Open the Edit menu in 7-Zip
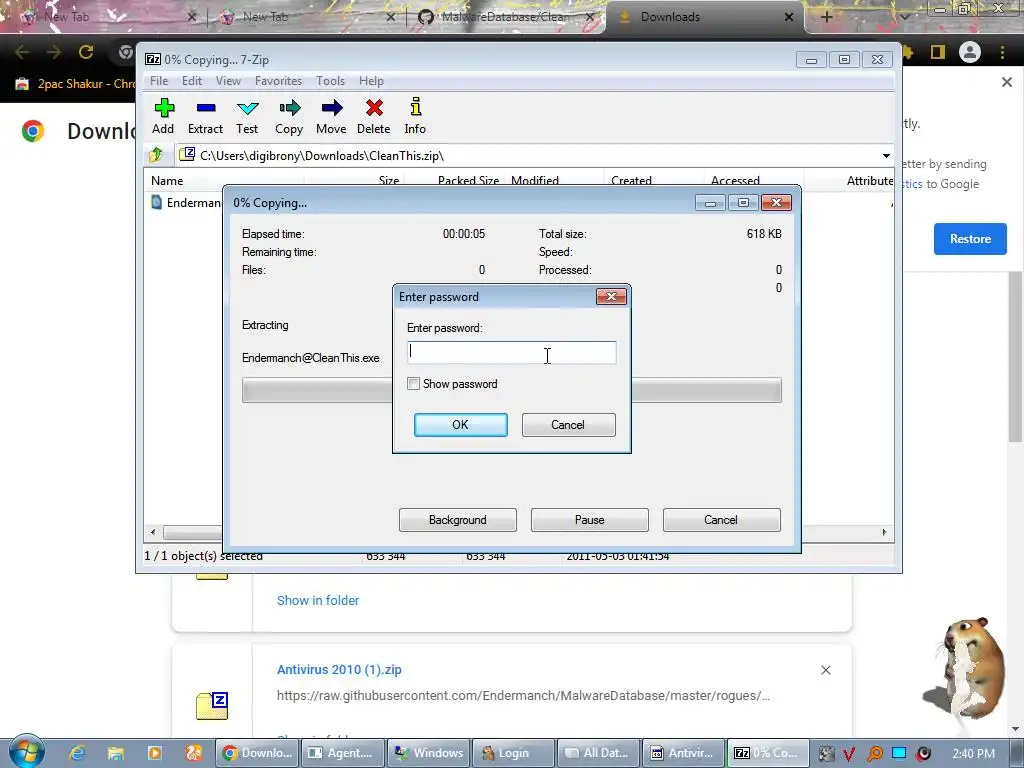The image size is (1024, 768). (191, 81)
